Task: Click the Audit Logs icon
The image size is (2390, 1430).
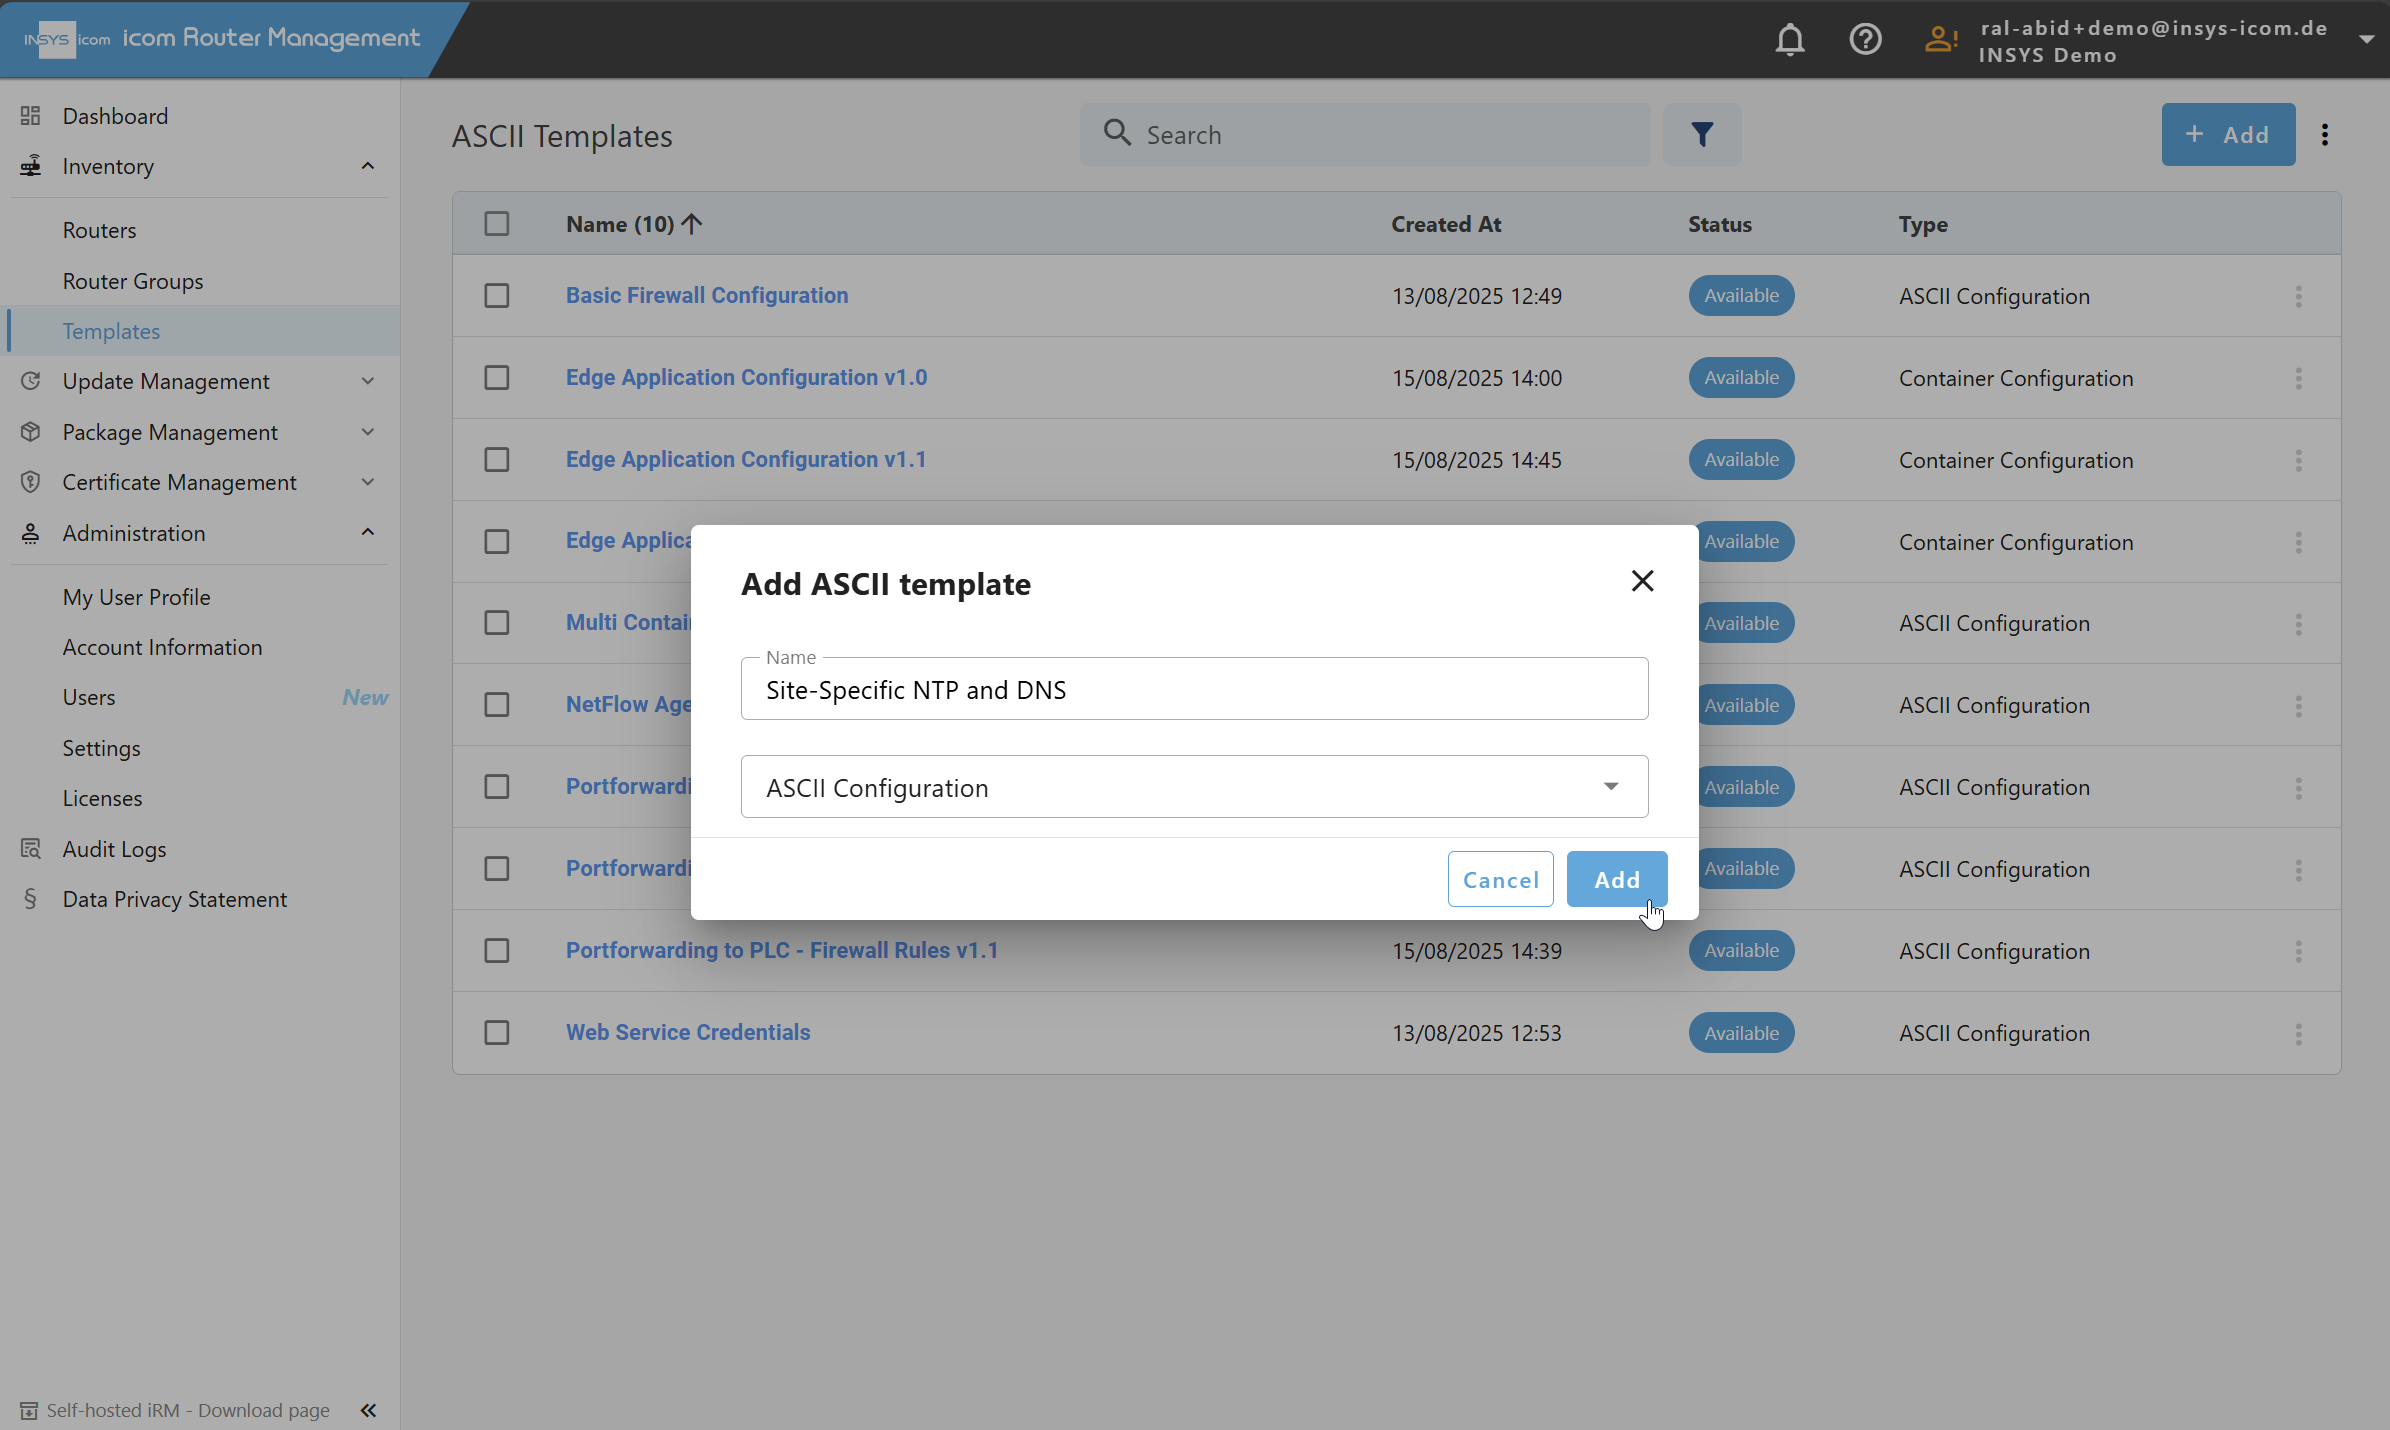Action: pos(30,849)
